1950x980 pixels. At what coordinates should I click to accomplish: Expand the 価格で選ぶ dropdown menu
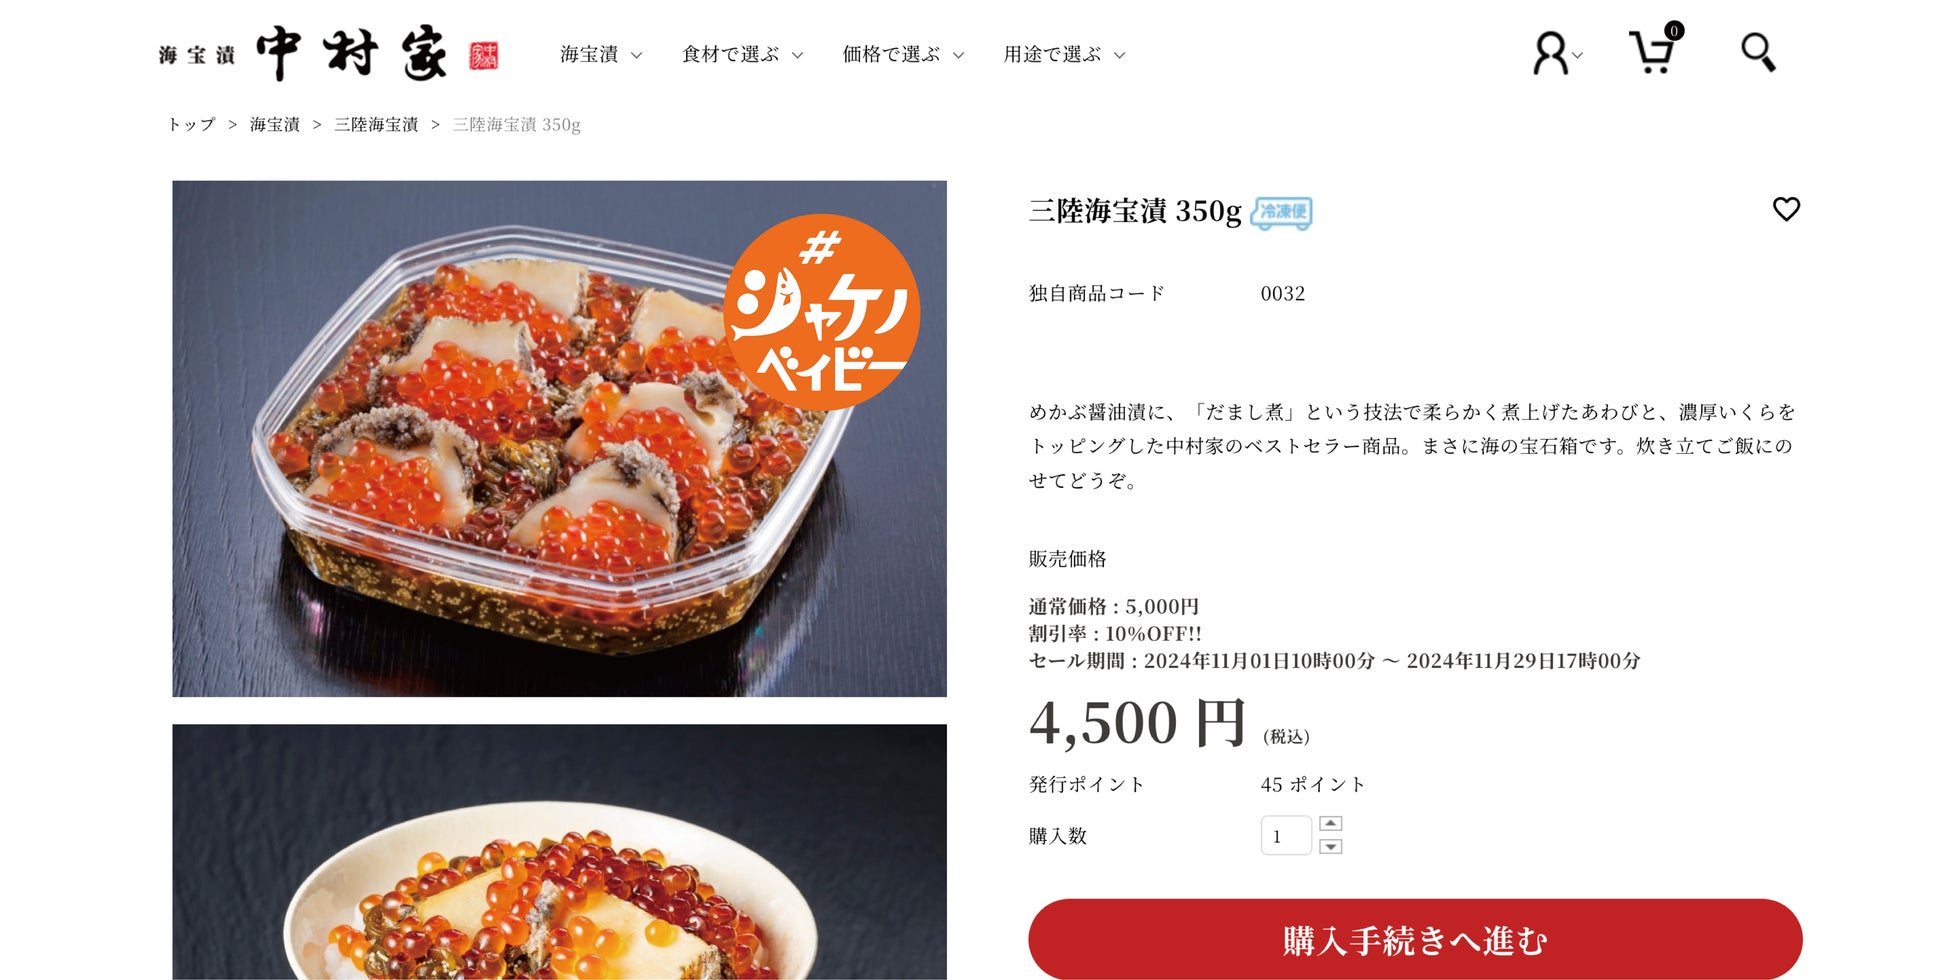click(x=903, y=54)
